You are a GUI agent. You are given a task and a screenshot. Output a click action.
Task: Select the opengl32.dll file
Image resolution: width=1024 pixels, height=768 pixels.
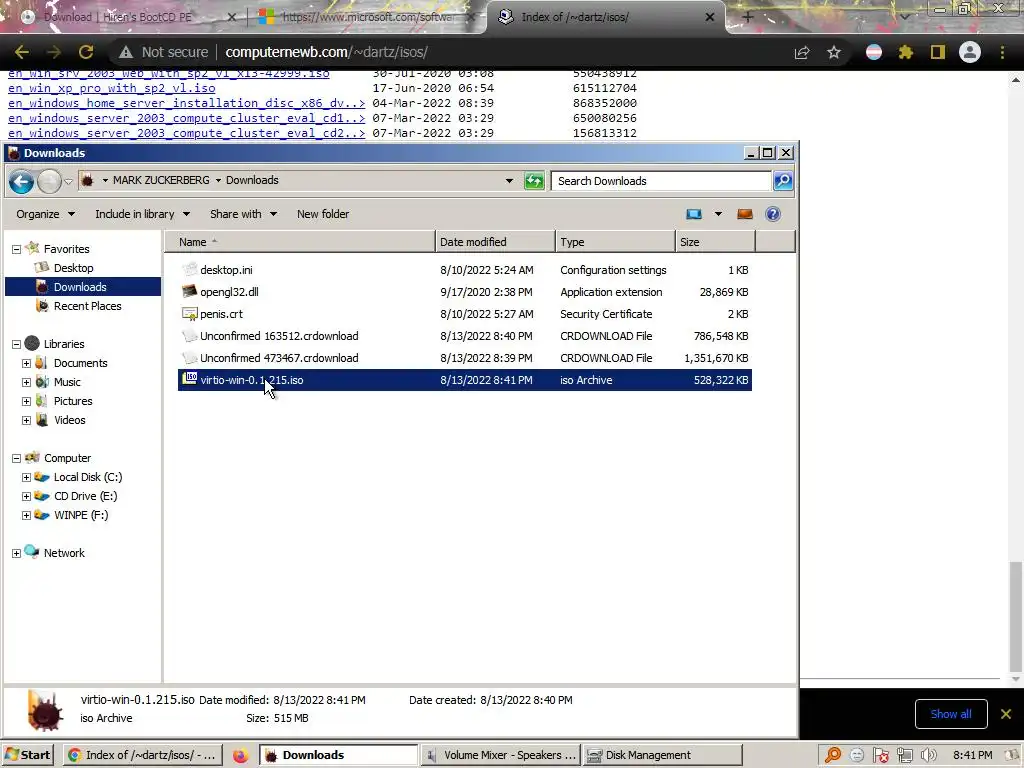[x=229, y=292]
